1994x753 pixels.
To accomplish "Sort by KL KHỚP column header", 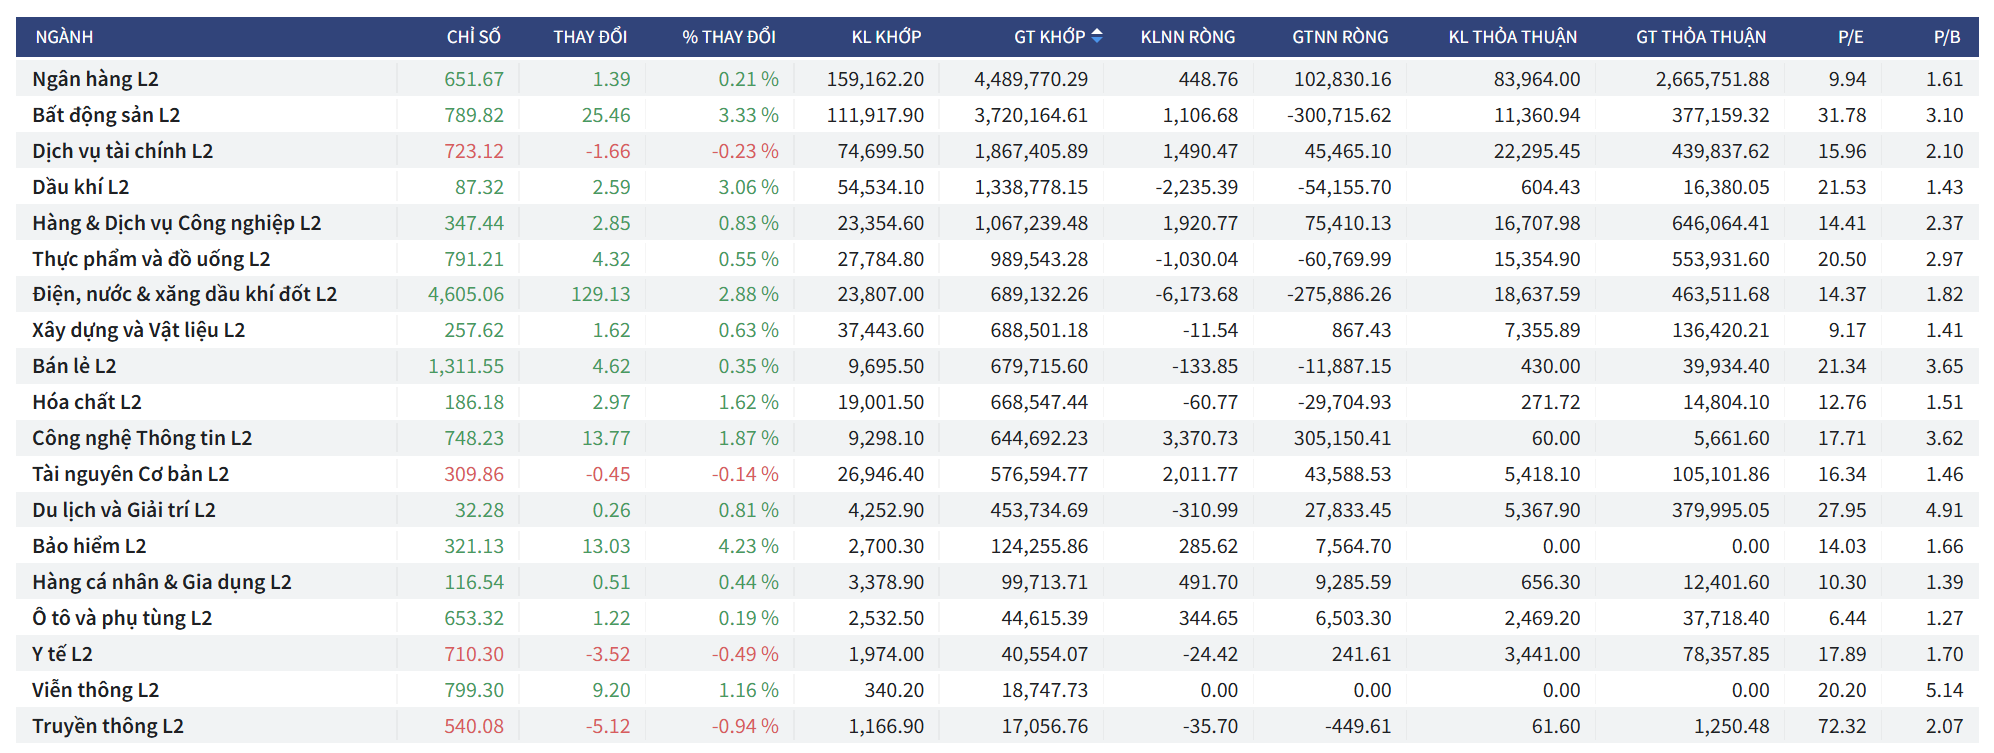I will pyautogui.click(x=885, y=37).
